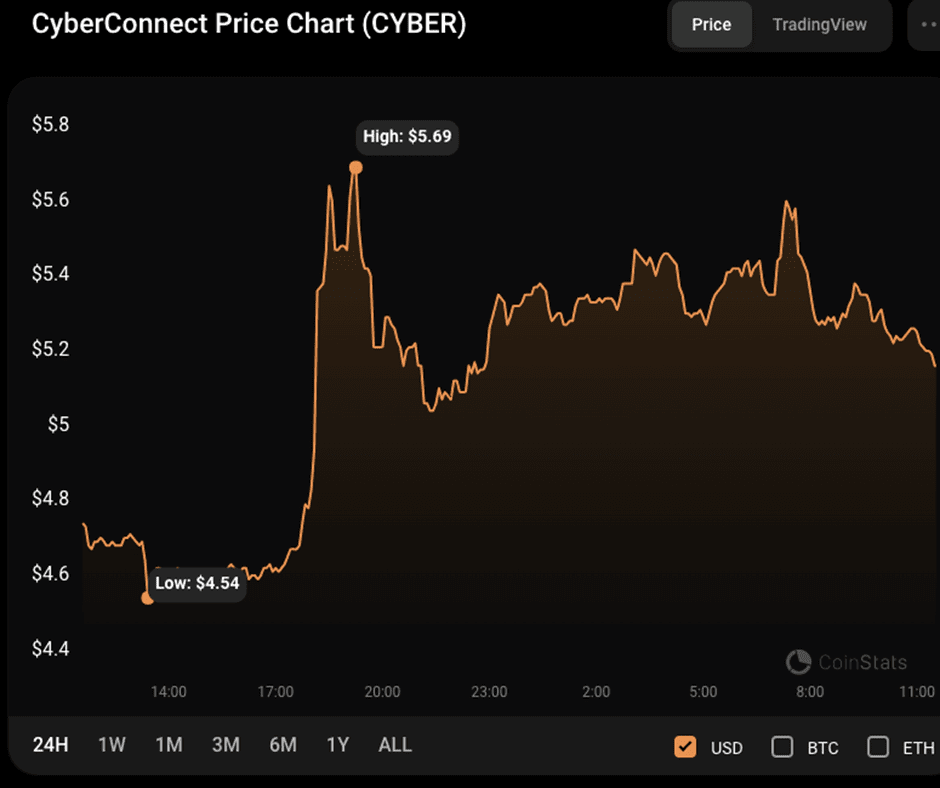The width and height of the screenshot is (940, 788).
Task: Click the Low: $4.54 tooltip label
Action: click(x=197, y=583)
